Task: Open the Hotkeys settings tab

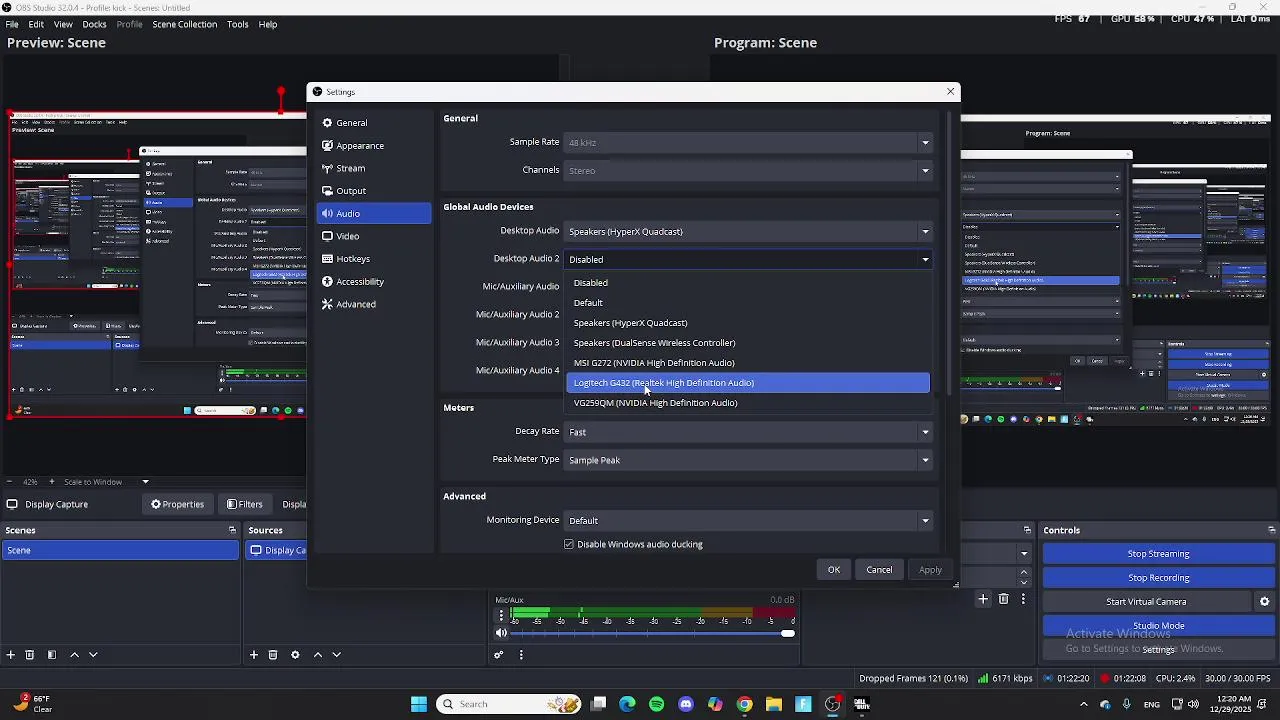Action: [x=374, y=259]
